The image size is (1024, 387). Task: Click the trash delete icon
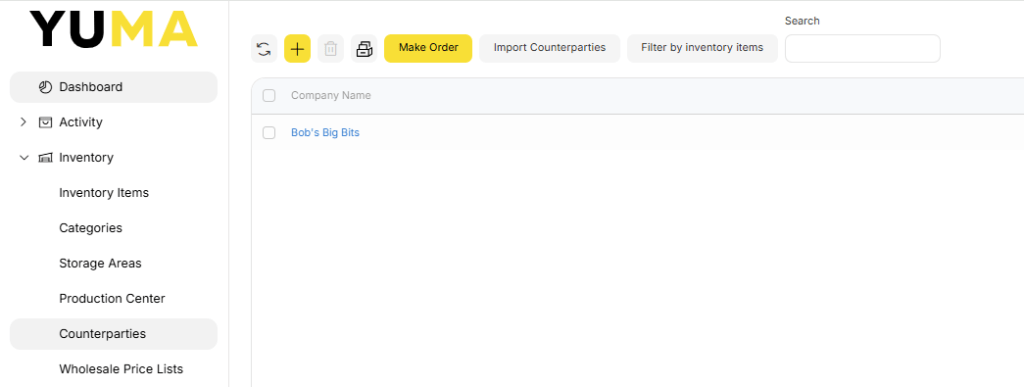[x=330, y=49]
